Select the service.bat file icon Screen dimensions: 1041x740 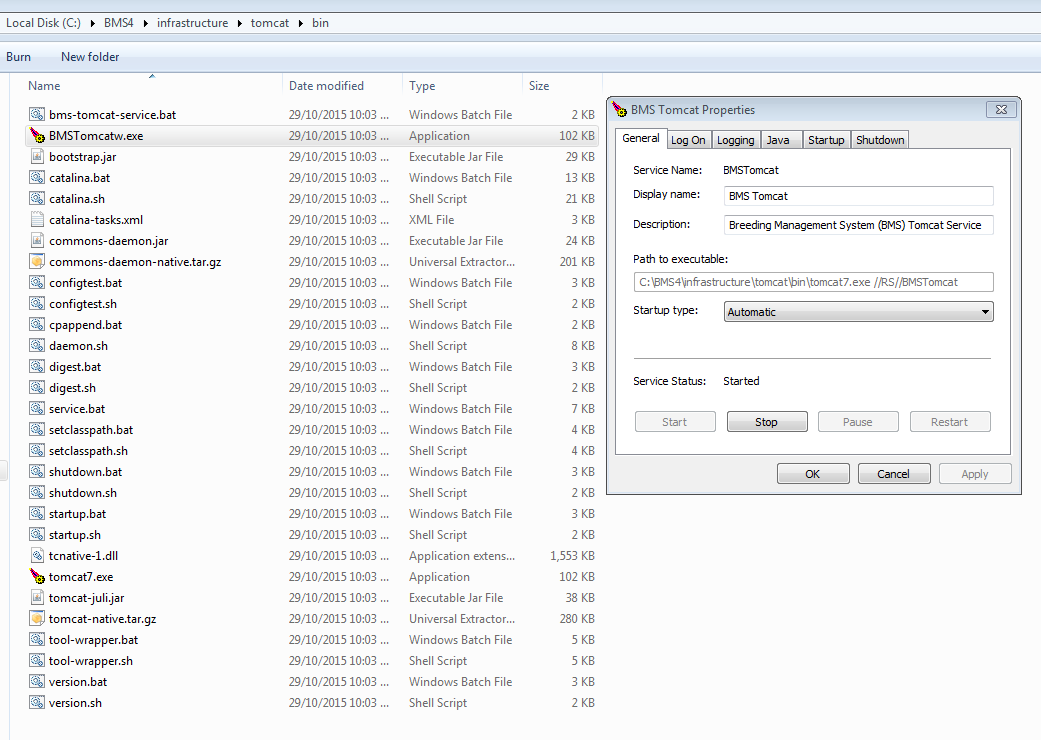(37, 409)
